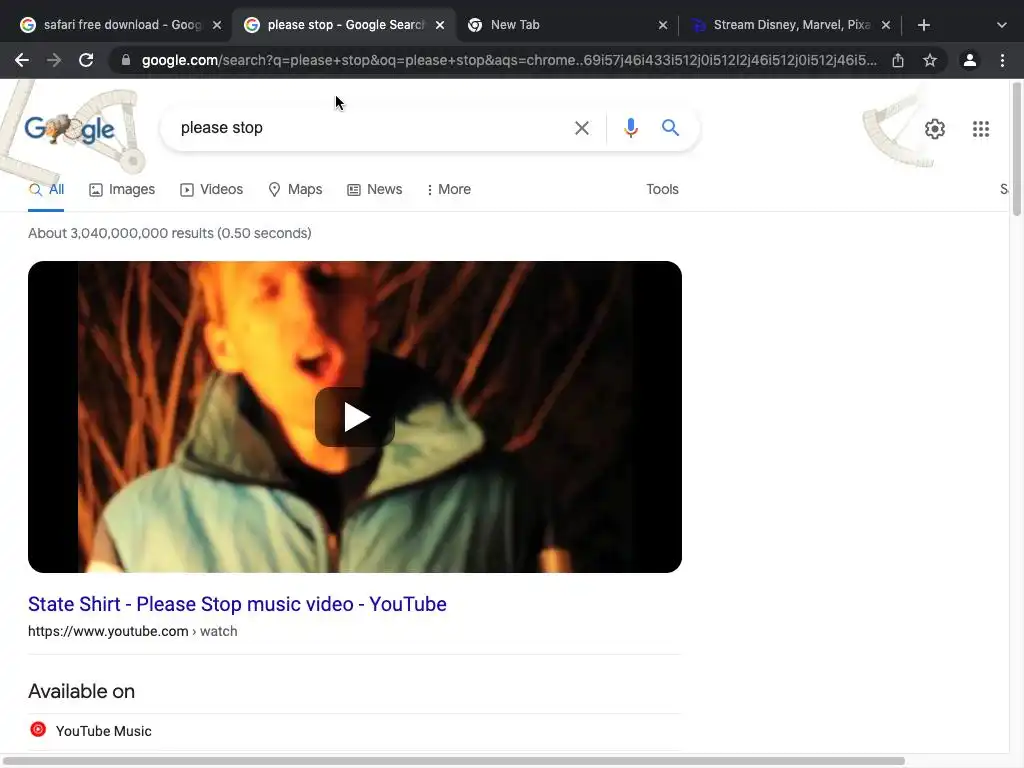Switch to News results
The height and width of the screenshot is (768, 1024).
(x=375, y=189)
